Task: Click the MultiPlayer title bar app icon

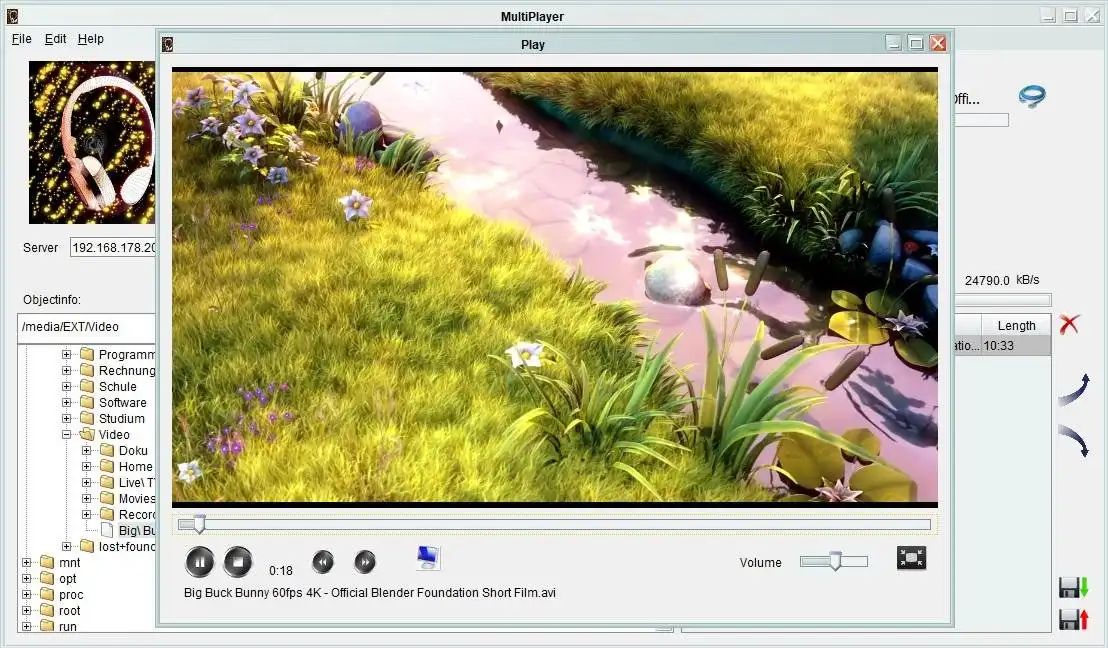Action: pos(12,16)
